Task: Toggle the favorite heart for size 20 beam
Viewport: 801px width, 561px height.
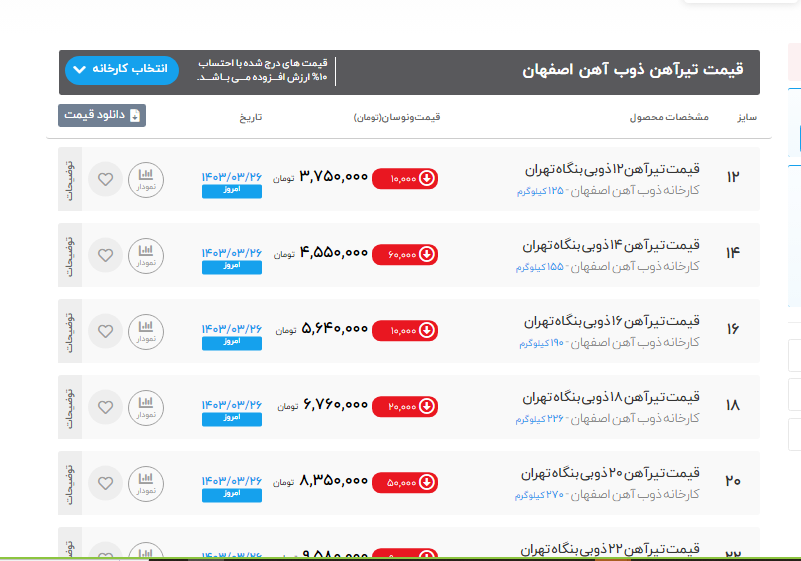Action: click(105, 483)
